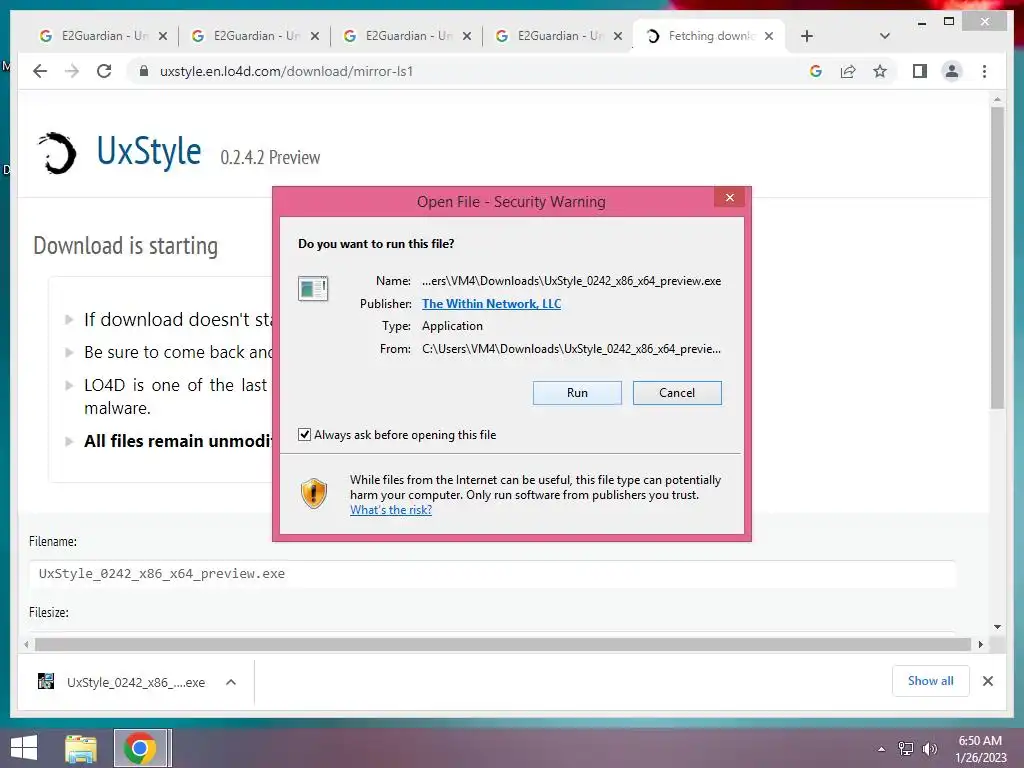Close the first E2Guardian tab
This screenshot has height=768, width=1024.
tap(163, 36)
